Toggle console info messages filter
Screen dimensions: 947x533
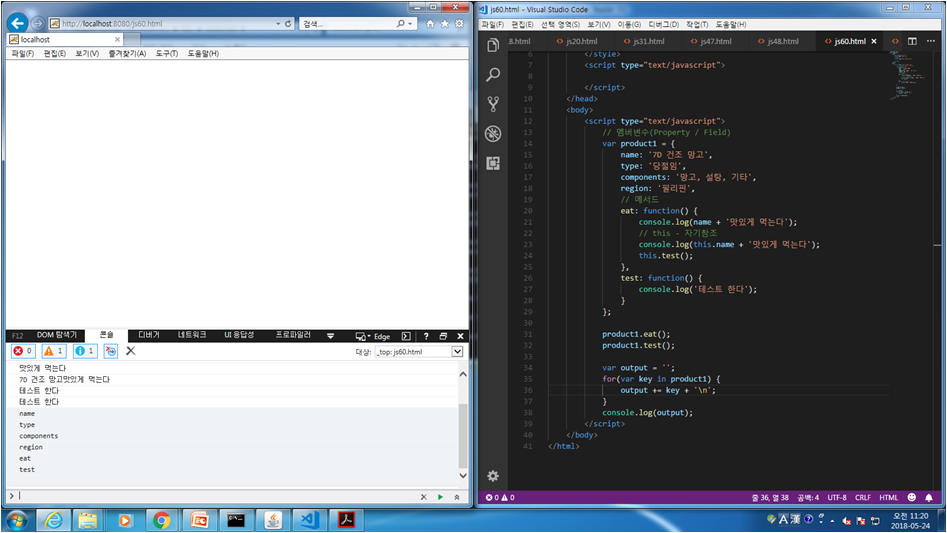[x=85, y=351]
